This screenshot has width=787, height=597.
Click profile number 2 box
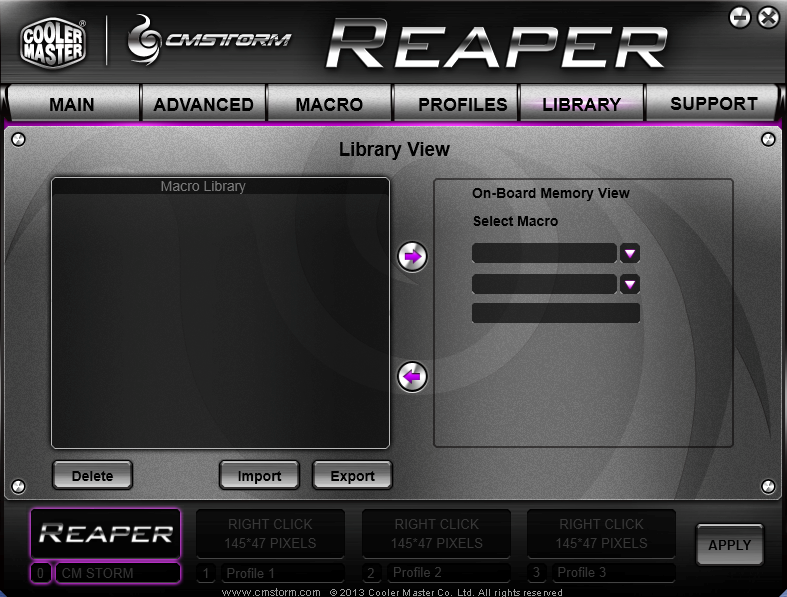371,572
